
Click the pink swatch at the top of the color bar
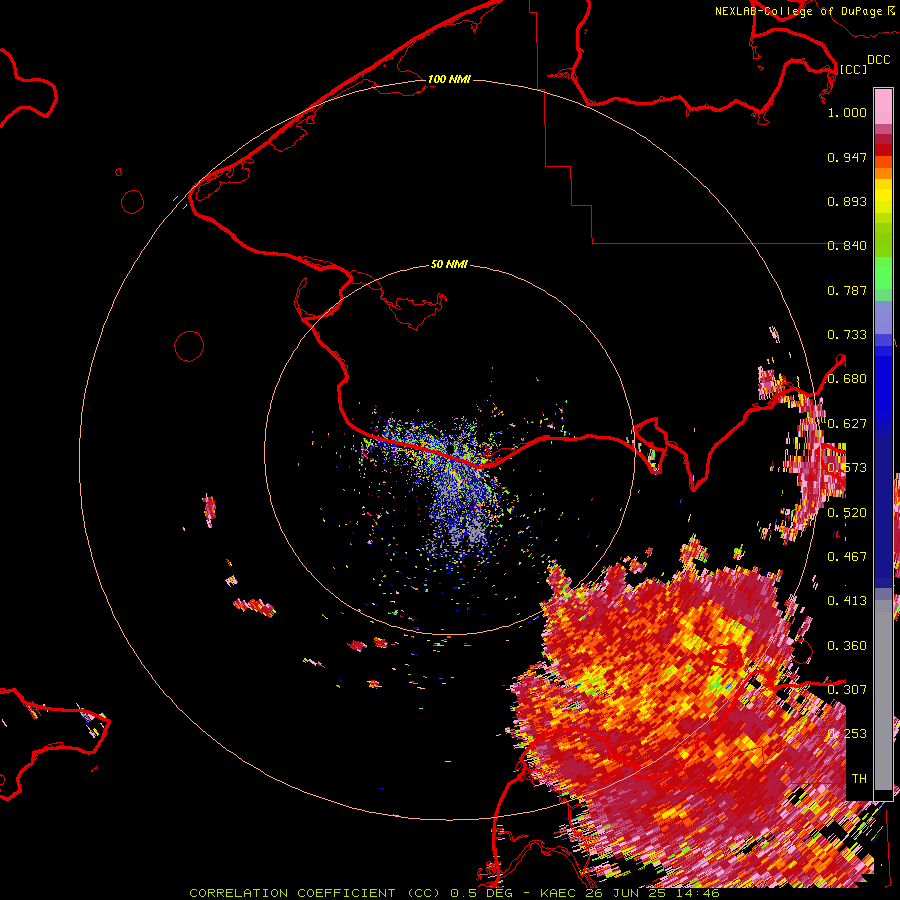pyautogui.click(x=883, y=106)
